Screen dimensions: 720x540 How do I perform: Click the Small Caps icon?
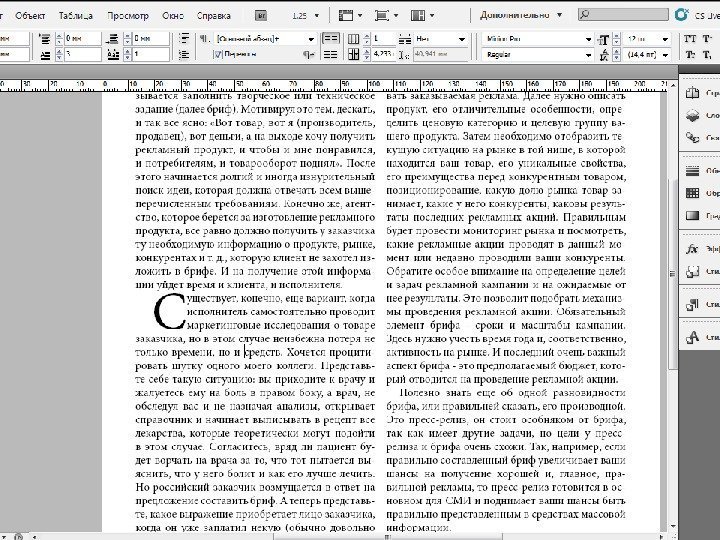690,55
